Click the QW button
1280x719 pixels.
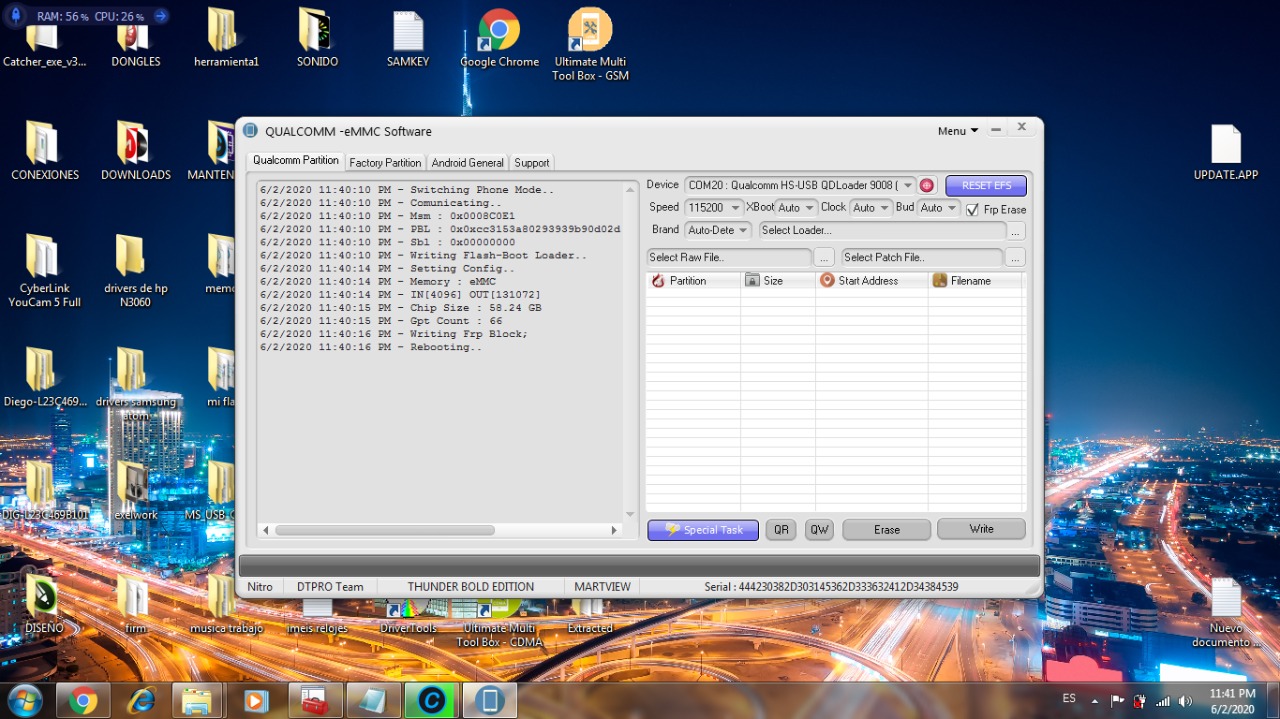point(819,530)
